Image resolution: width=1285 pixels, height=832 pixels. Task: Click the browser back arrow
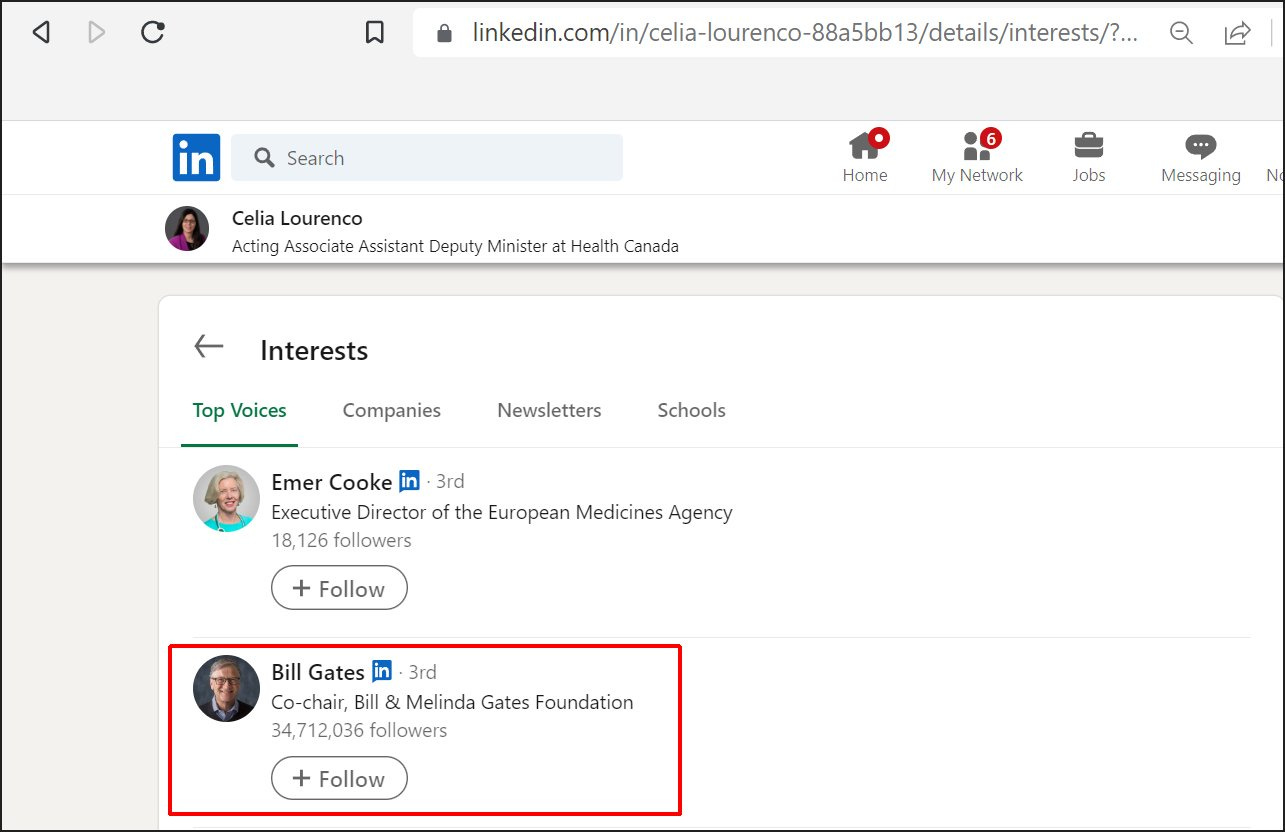coord(41,33)
